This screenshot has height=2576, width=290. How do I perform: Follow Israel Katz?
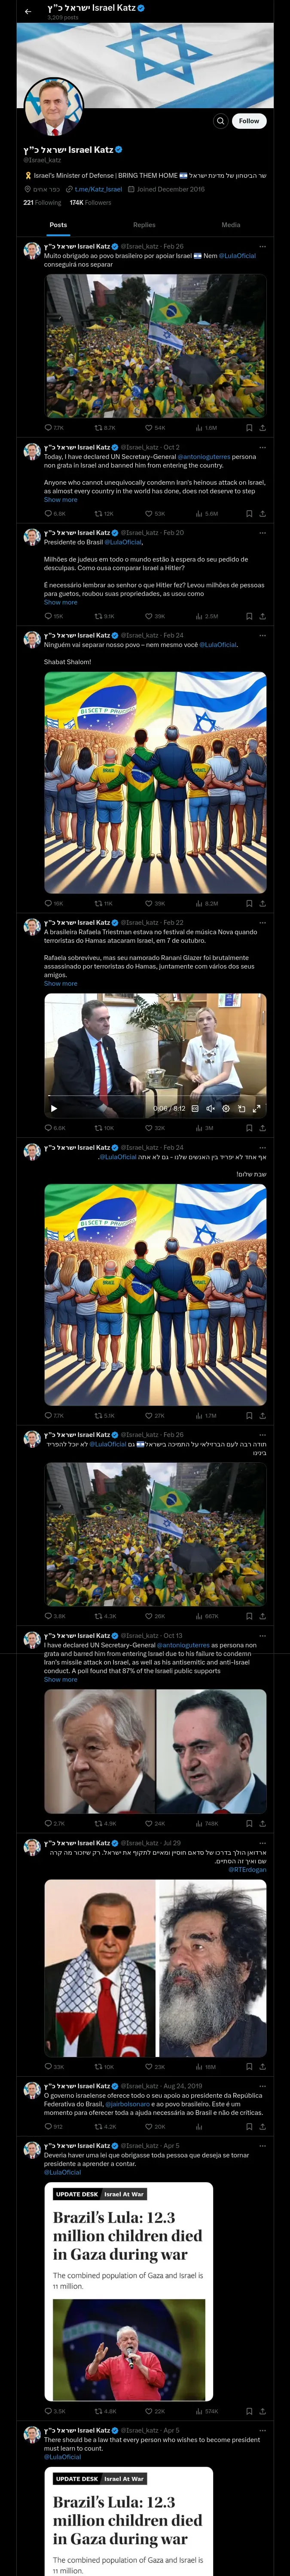[x=249, y=121]
